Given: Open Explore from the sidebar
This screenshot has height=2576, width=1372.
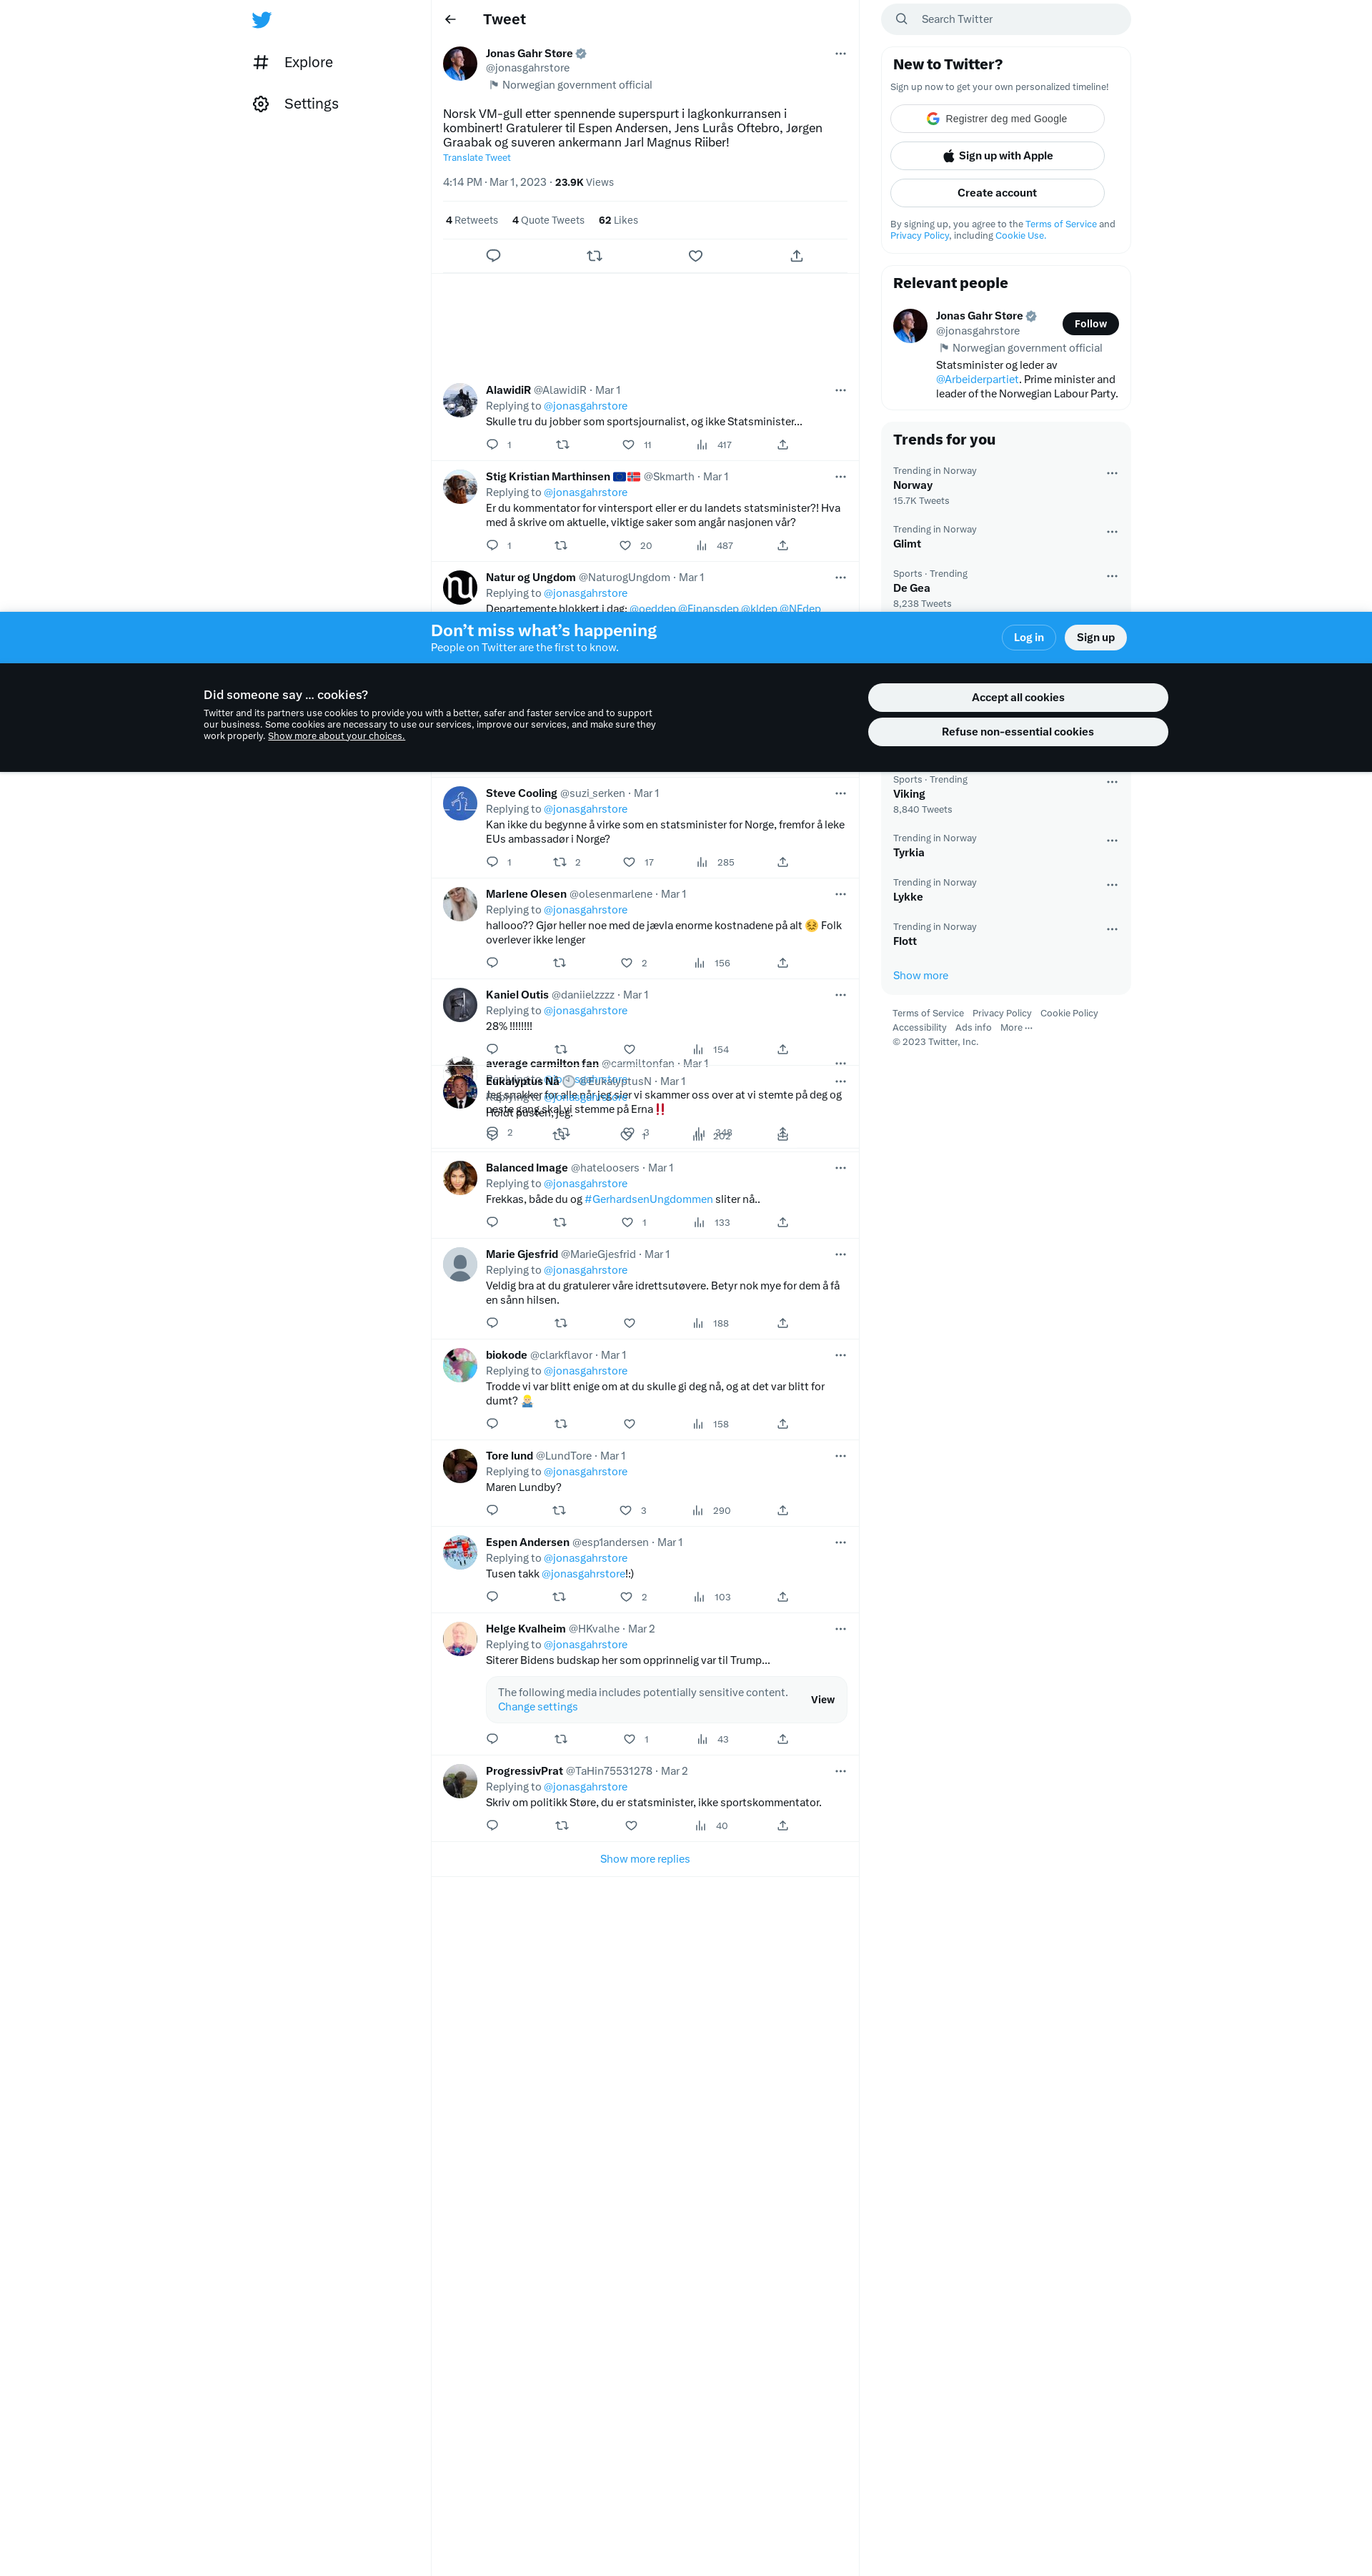Looking at the screenshot, I should pyautogui.click(x=293, y=62).
